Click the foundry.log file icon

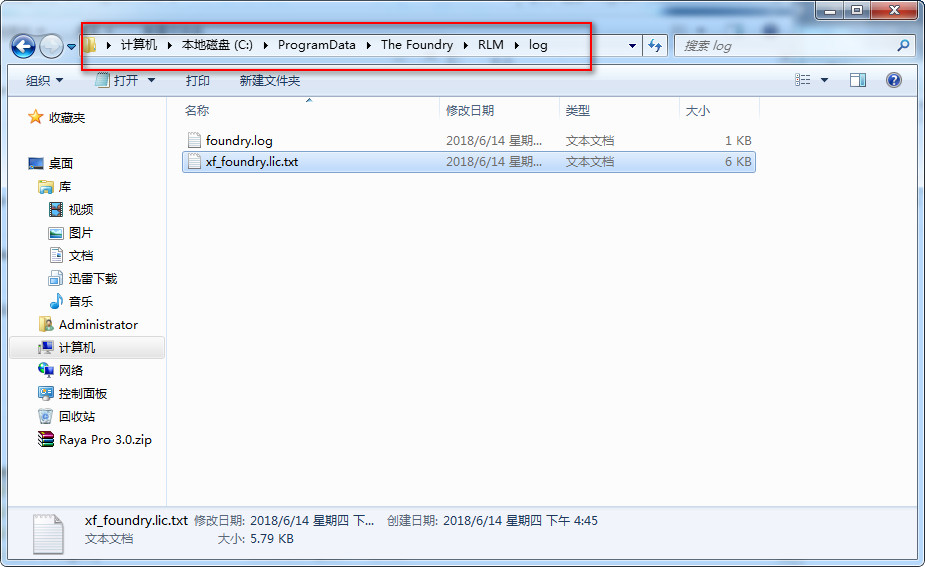[x=194, y=140]
